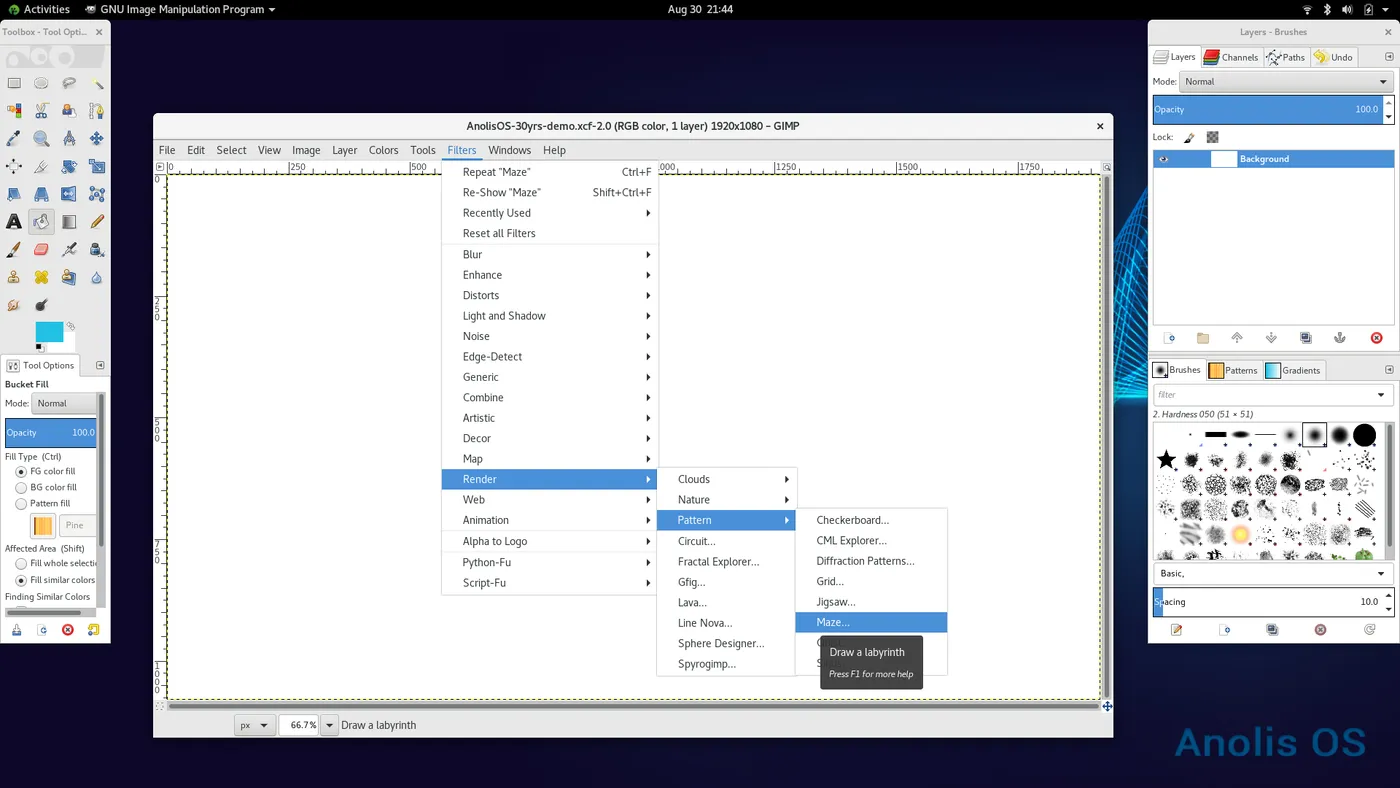1400x788 pixels.
Task: Choose Fill similar colors option
Action: point(21,580)
